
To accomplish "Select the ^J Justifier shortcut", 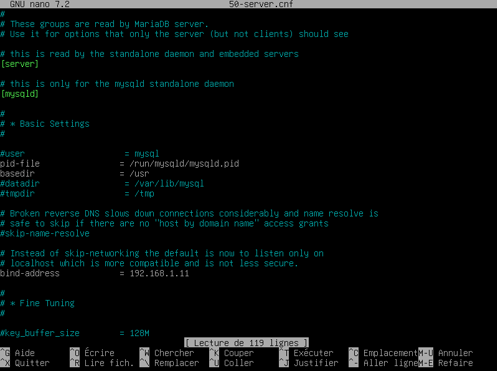I will click(x=308, y=363).
